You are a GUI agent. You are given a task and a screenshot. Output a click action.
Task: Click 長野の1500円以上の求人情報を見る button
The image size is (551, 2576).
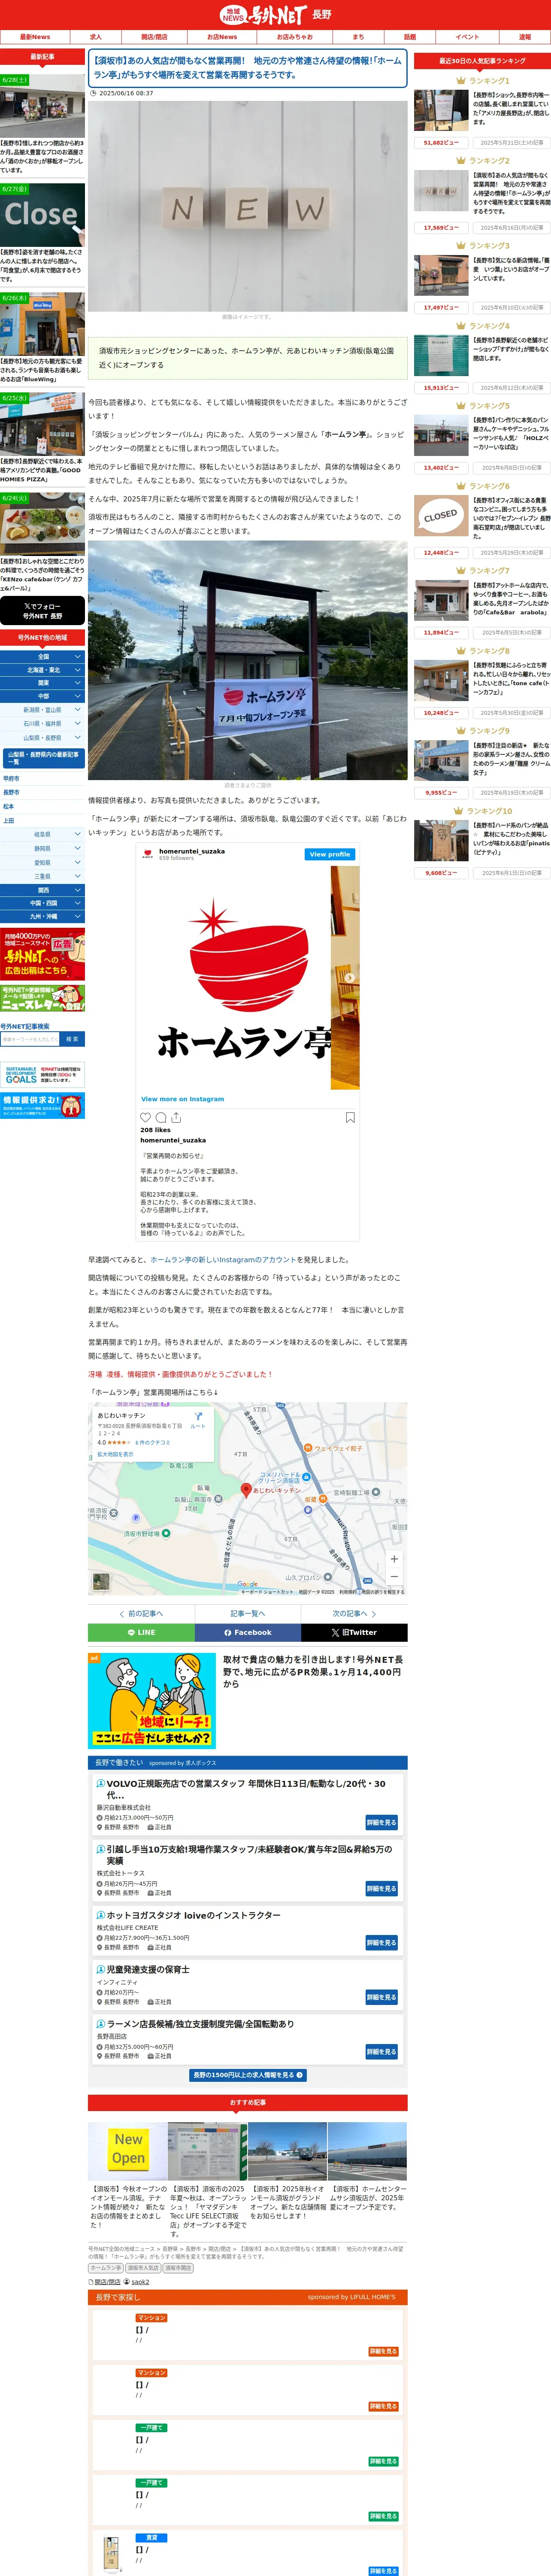[248, 2075]
